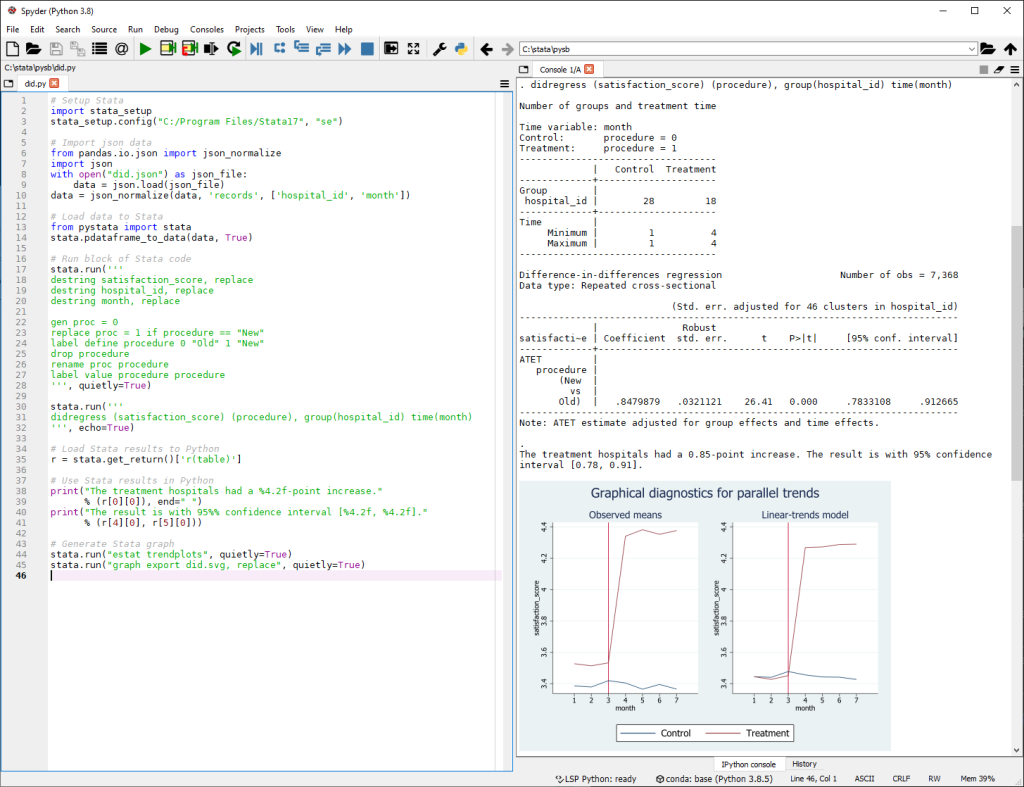Step out of function debug icon
Image resolution: width=1024 pixels, height=787 pixels.
pyautogui.click(x=323, y=49)
